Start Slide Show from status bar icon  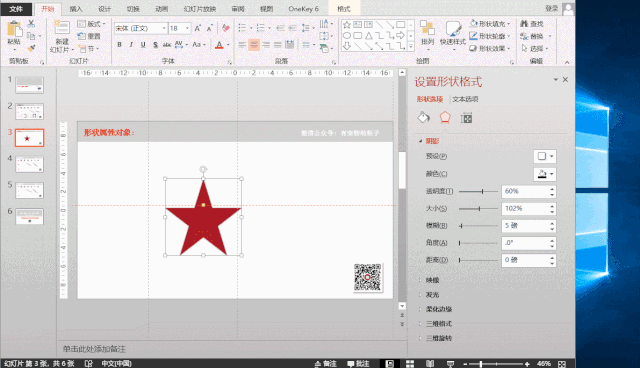click(450, 364)
